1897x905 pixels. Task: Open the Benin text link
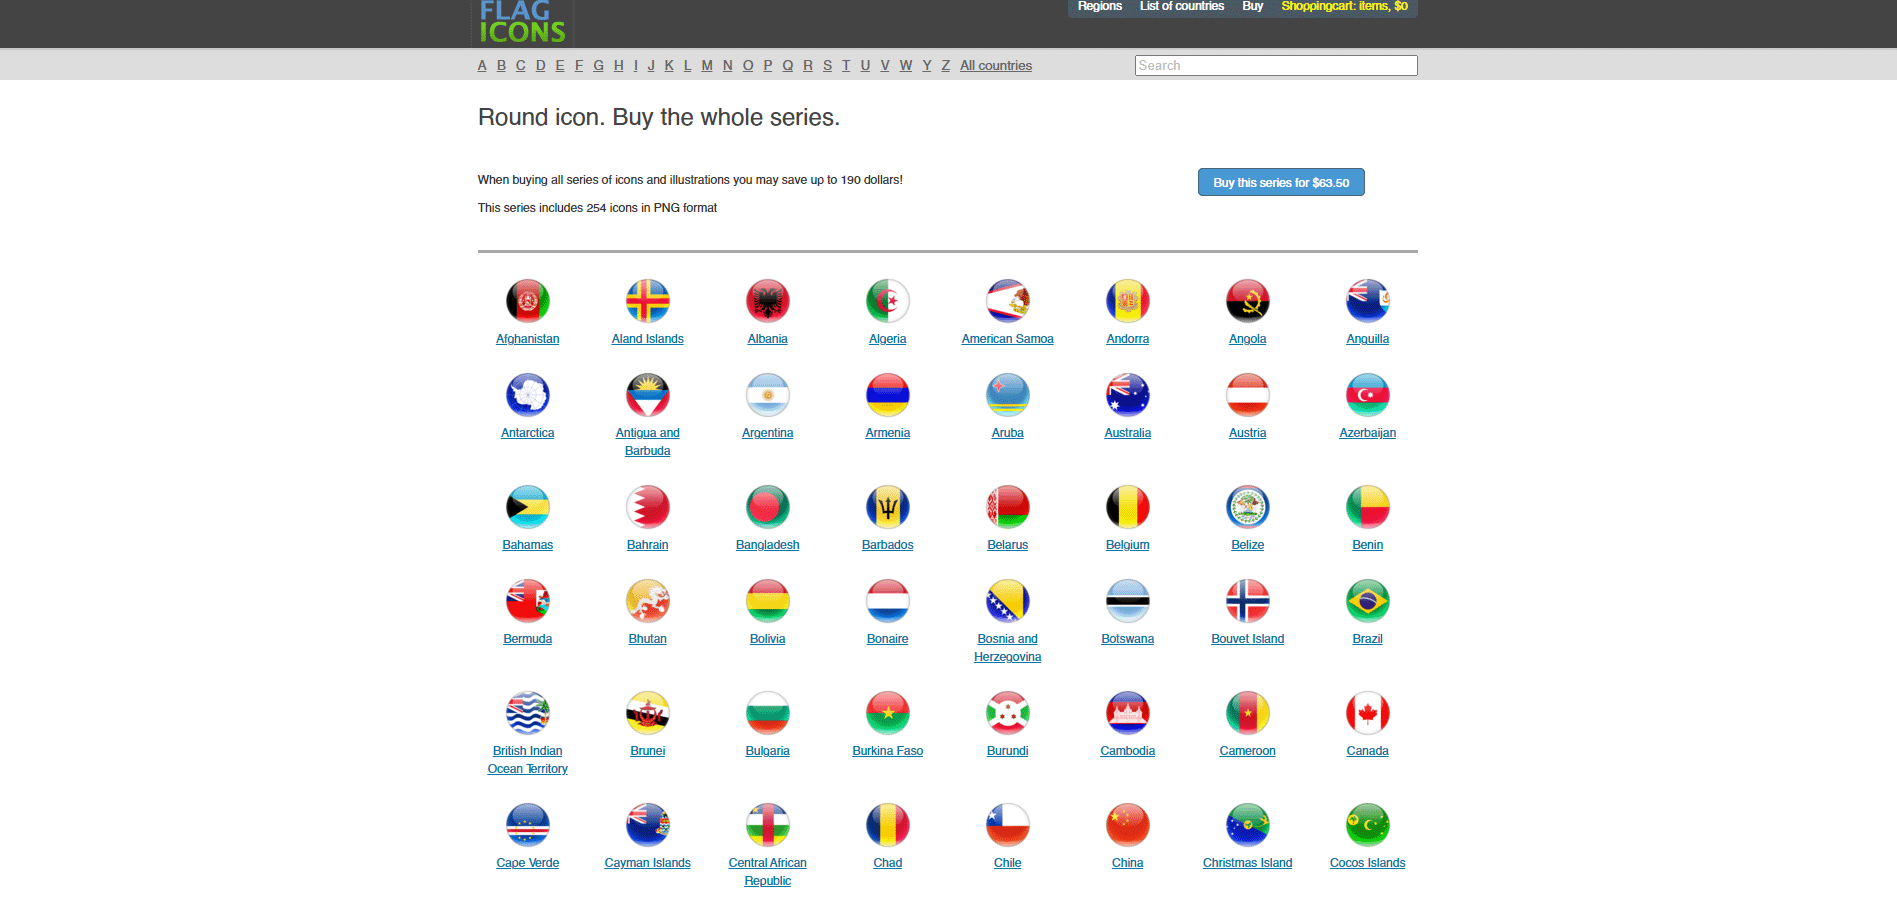click(1368, 545)
